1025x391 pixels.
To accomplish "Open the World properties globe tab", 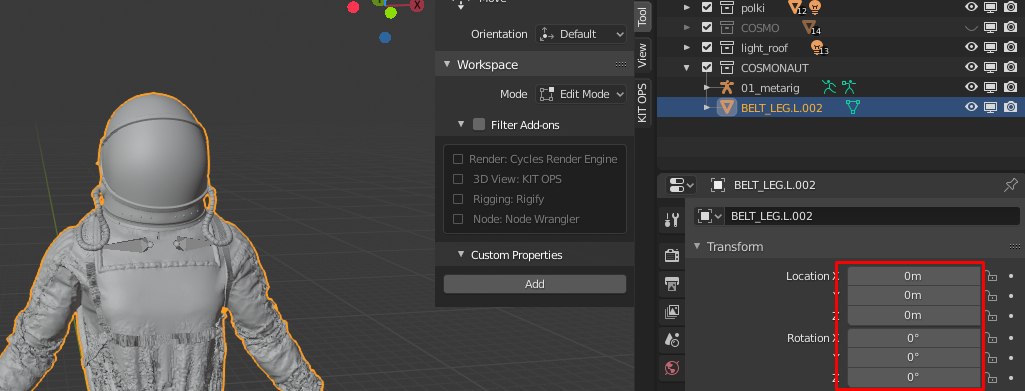I will 671,368.
